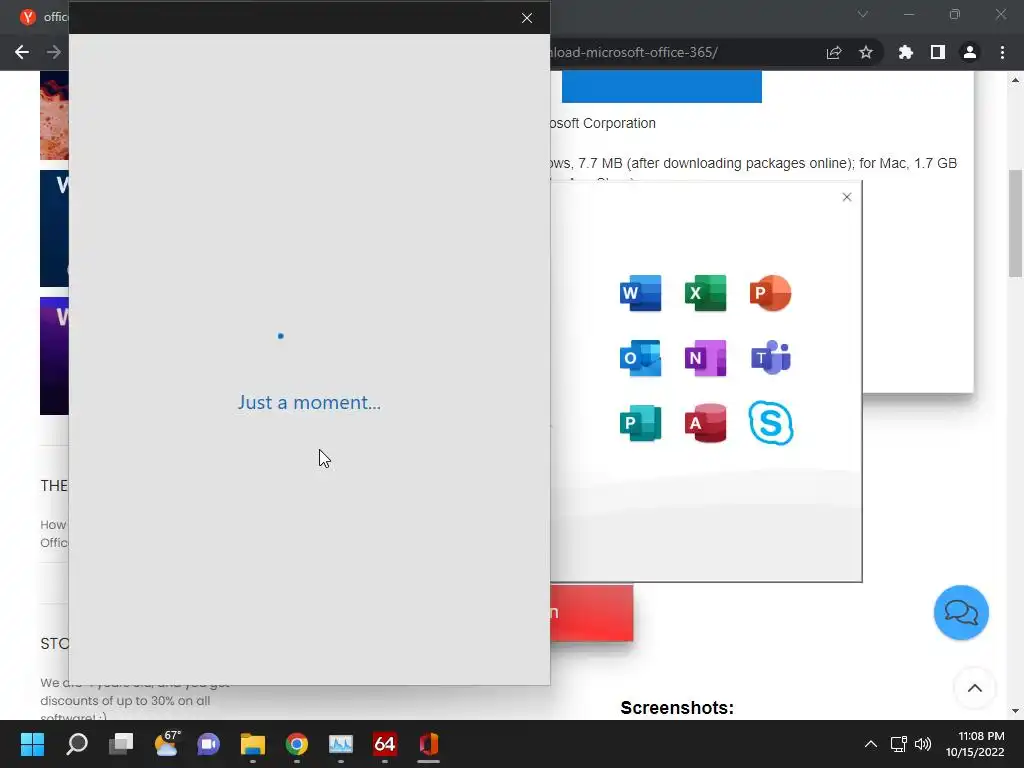Click the share page icon in address bar
The height and width of the screenshot is (768, 1024).
click(834, 52)
